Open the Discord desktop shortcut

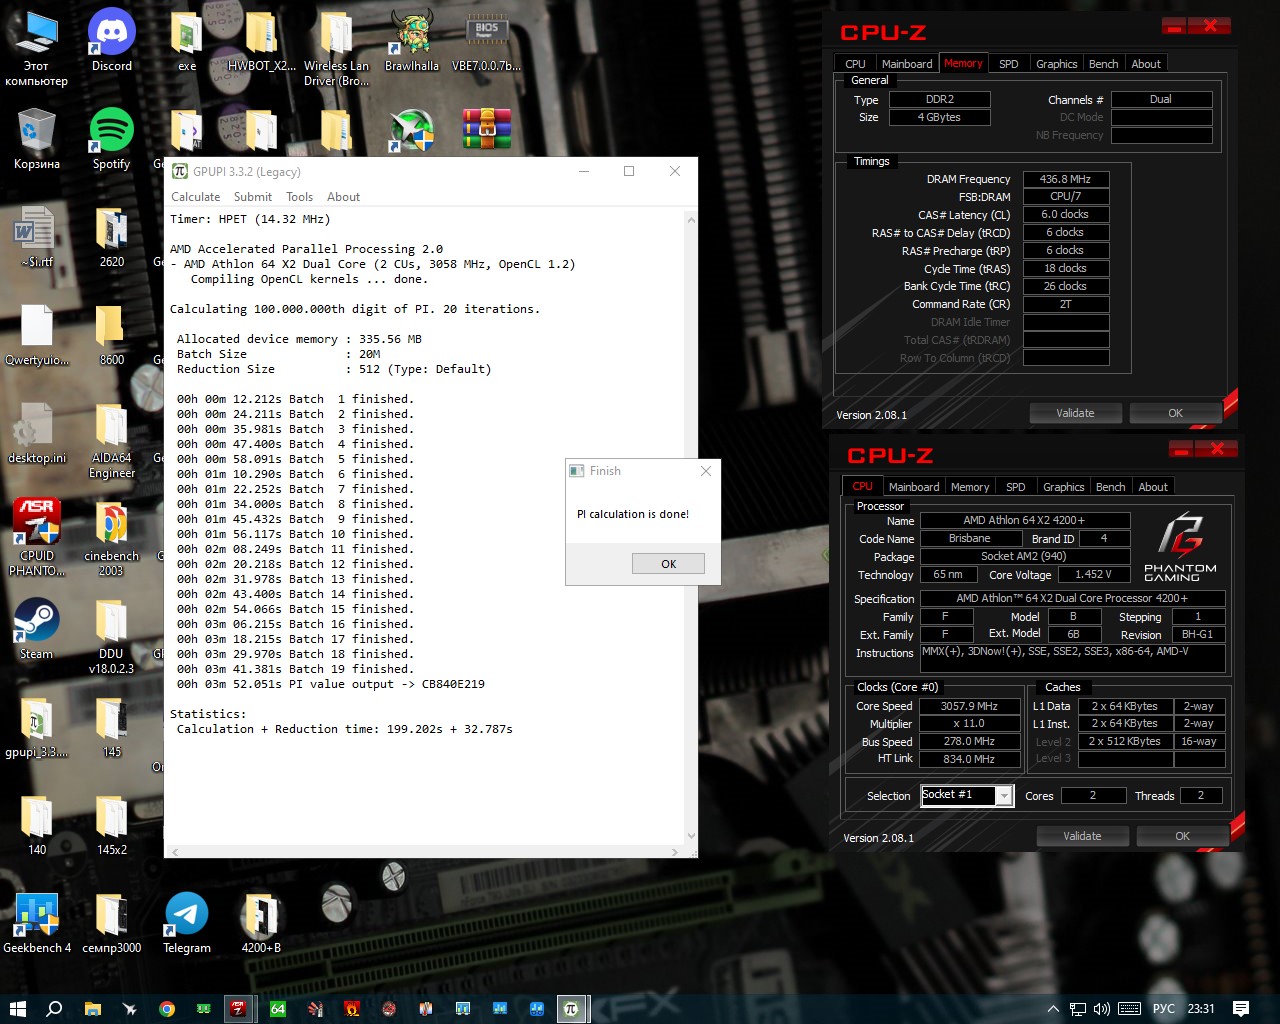click(x=112, y=41)
